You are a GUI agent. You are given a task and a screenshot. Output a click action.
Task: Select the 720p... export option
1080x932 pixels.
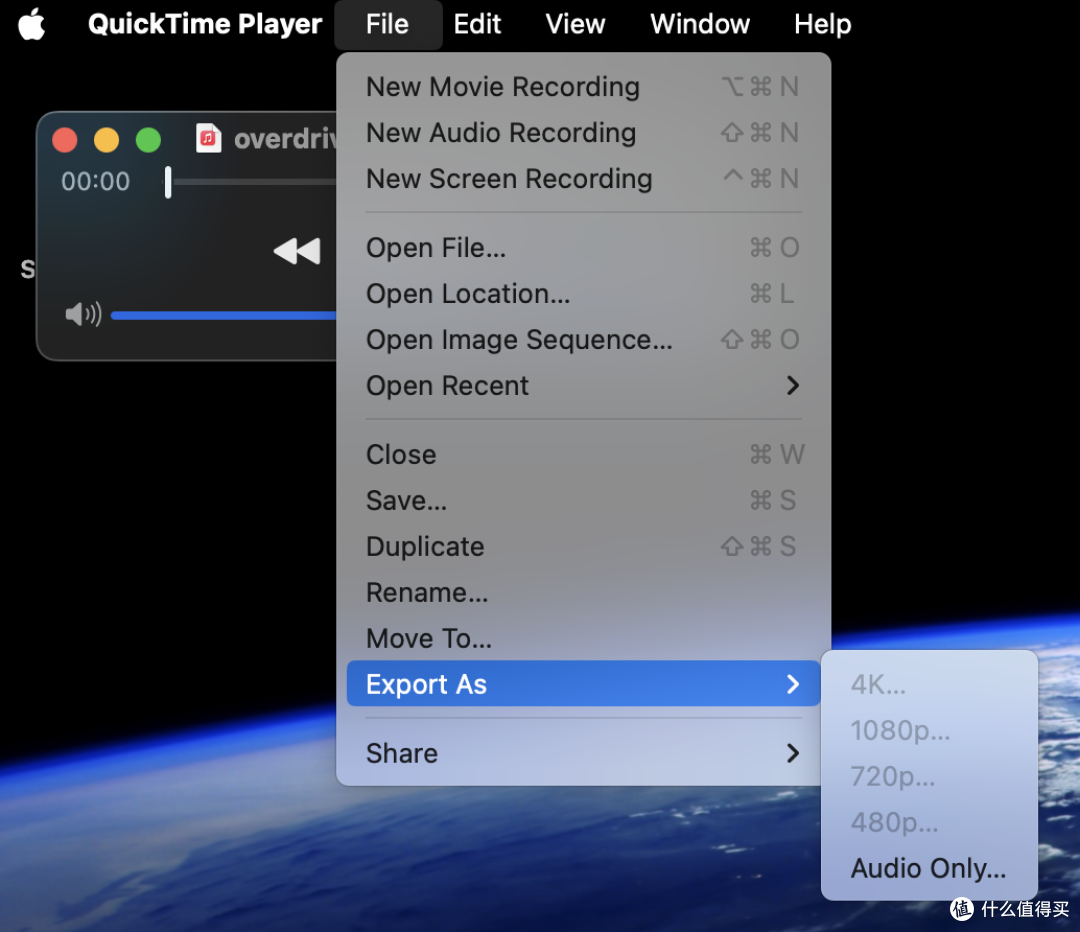928,777
